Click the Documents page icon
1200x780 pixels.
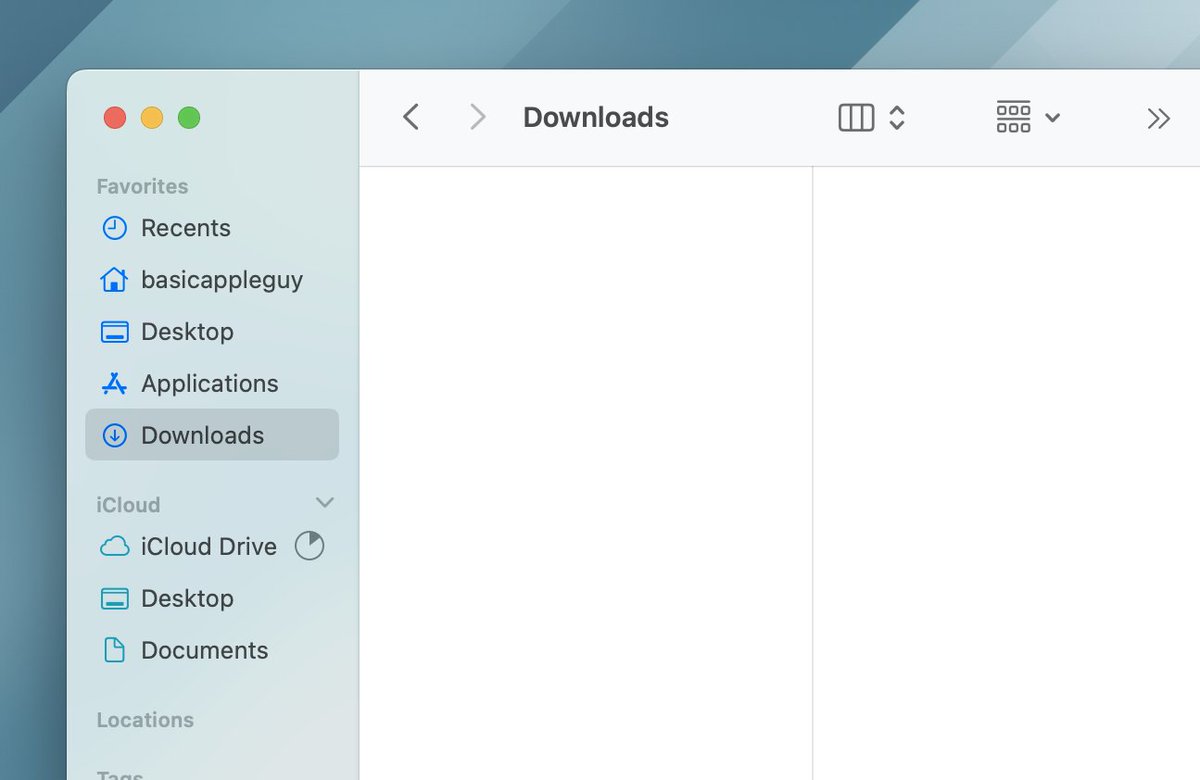tap(115, 650)
